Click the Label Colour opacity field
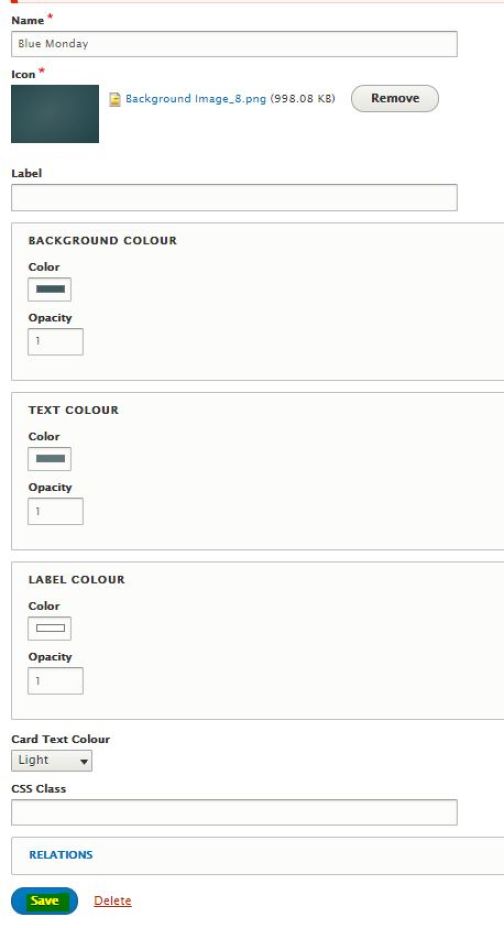Screen dimensions: 504x928 click(x=56, y=681)
